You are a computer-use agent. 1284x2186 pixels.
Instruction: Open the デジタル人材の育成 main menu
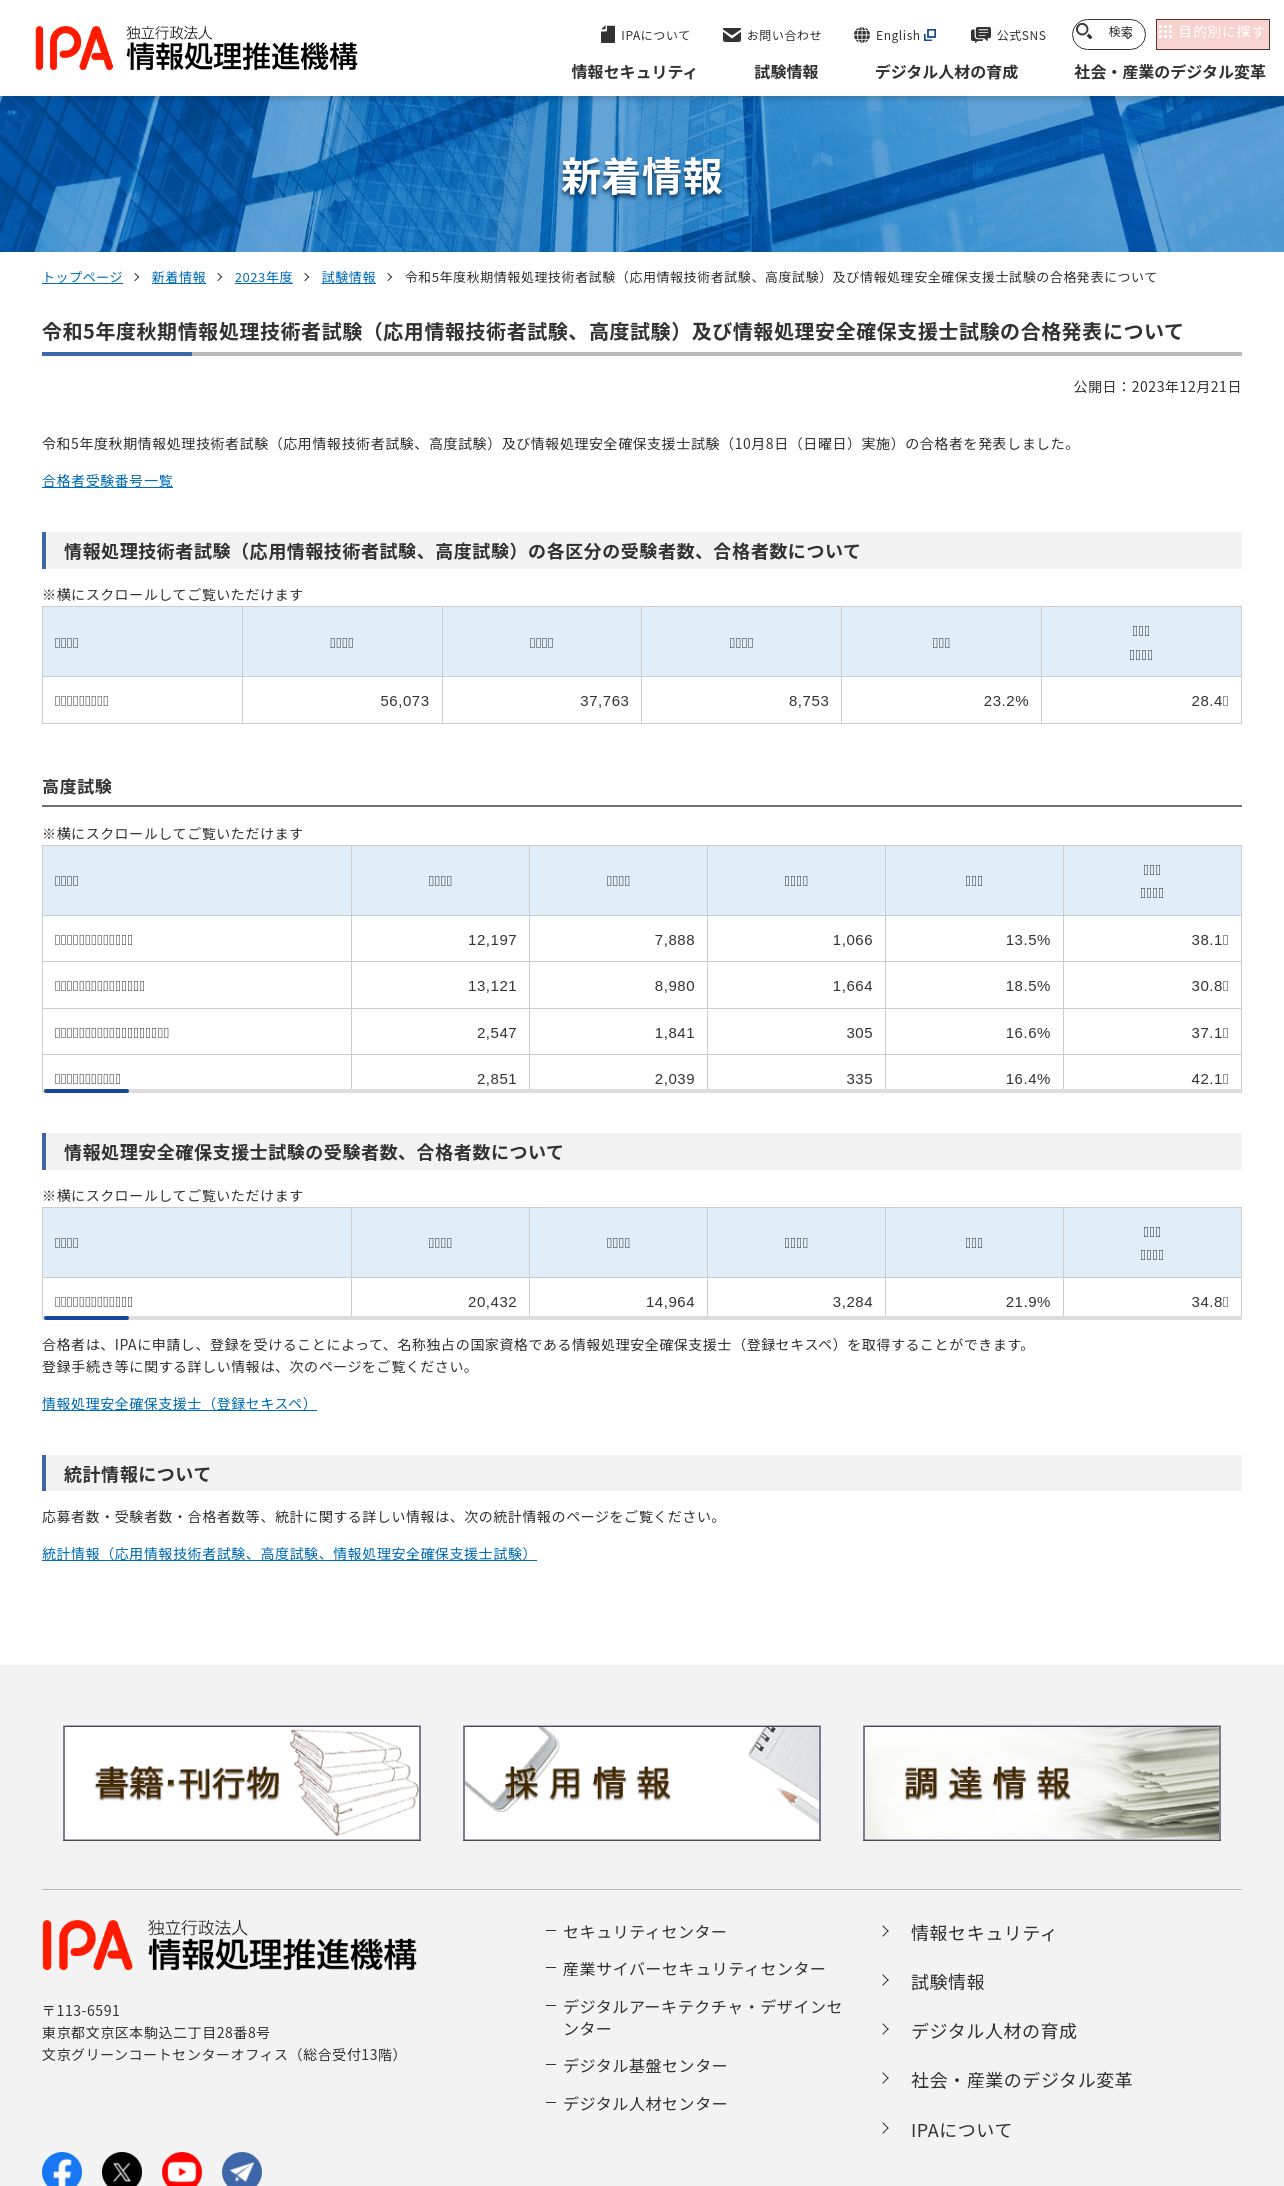coord(946,72)
